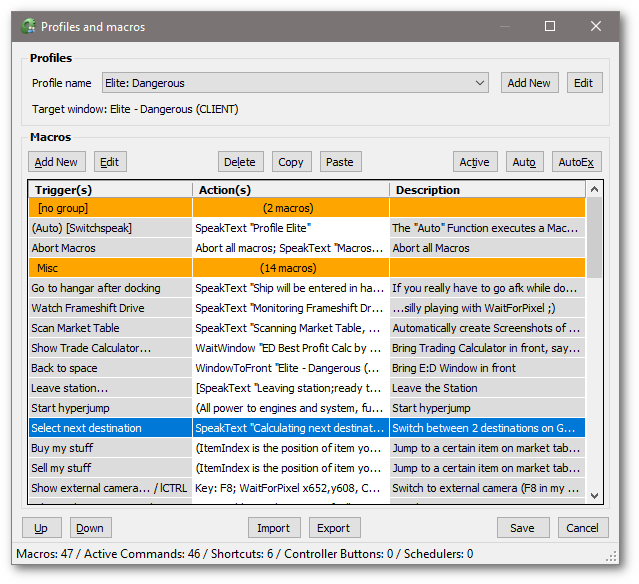Click the (2 macros) count cell

[291, 208]
